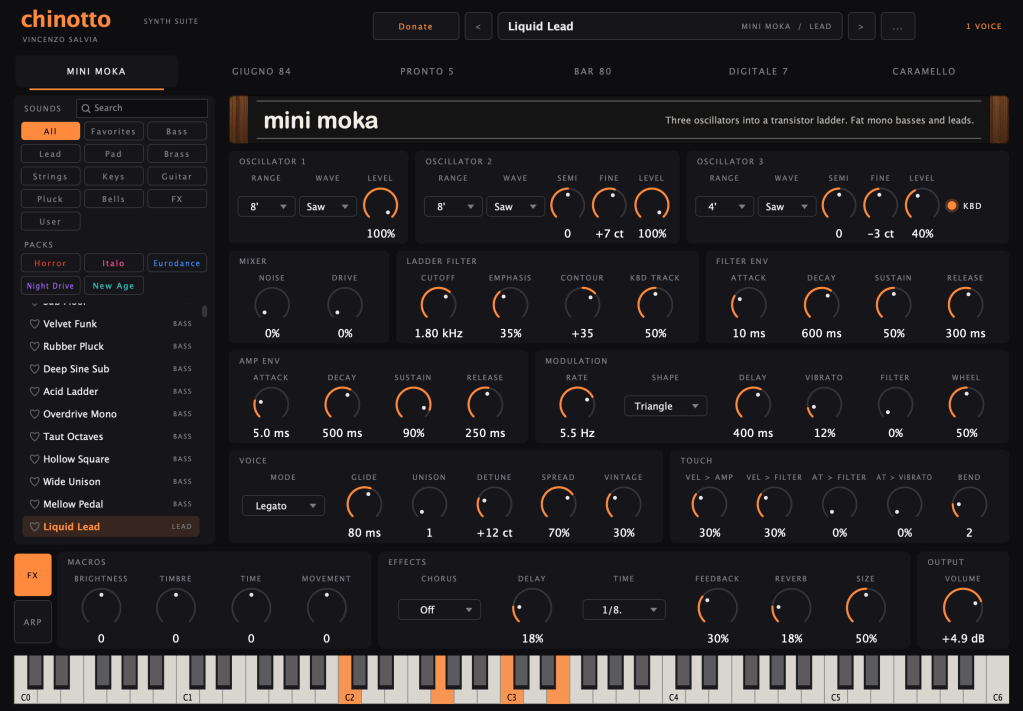This screenshot has height=711, width=1023.
Task: Open Oscillator 1 range dropdown
Action: tap(266, 207)
